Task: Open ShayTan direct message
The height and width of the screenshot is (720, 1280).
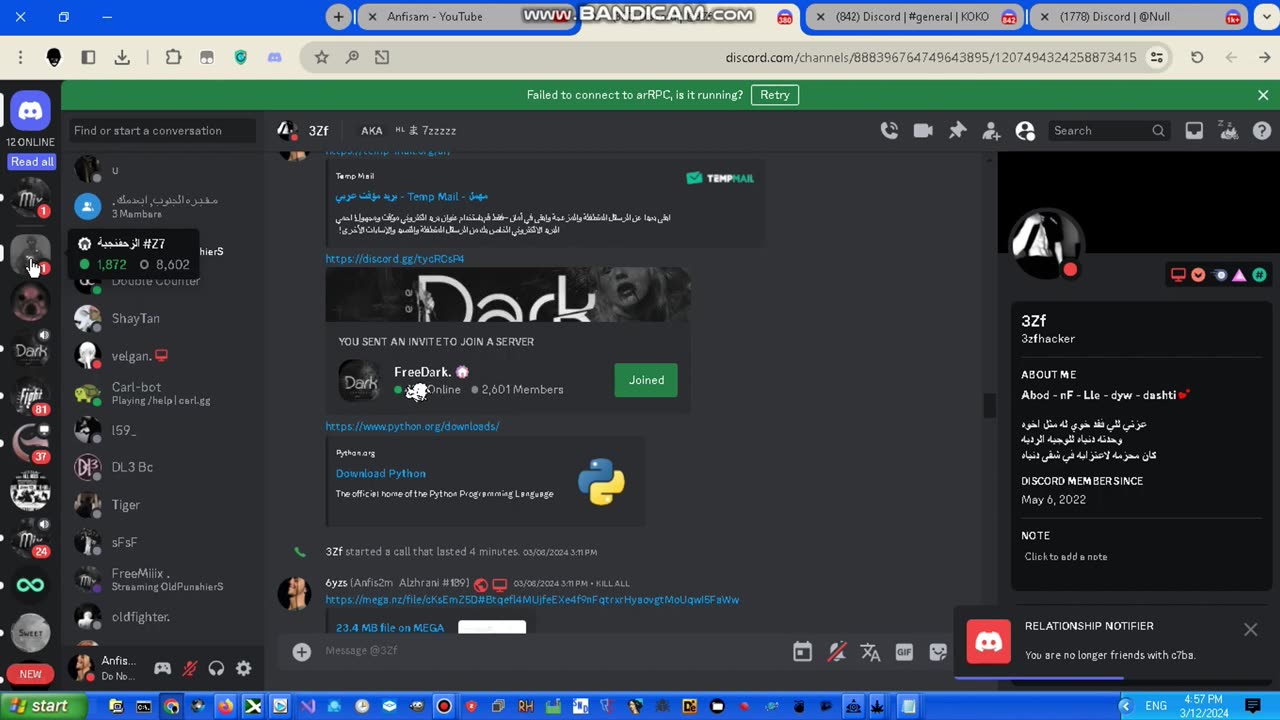Action: [160, 318]
